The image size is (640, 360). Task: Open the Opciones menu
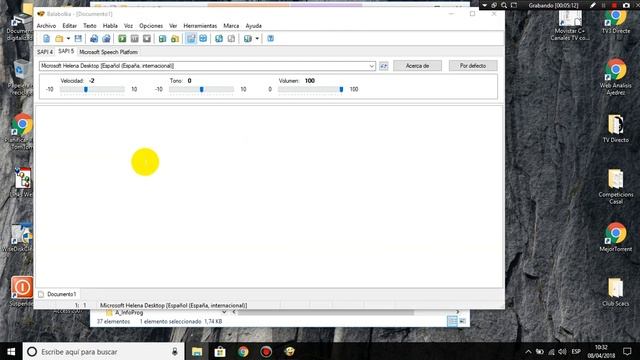pyautogui.click(x=151, y=26)
